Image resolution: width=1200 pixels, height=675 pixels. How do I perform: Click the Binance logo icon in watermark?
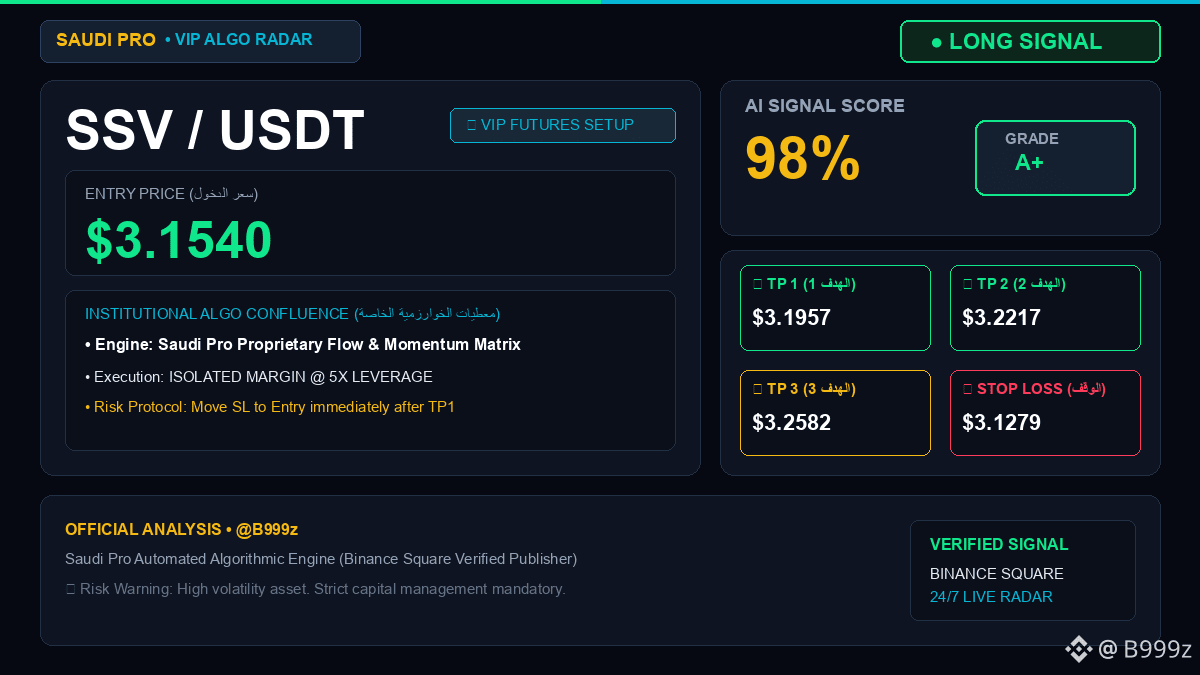point(1078,649)
